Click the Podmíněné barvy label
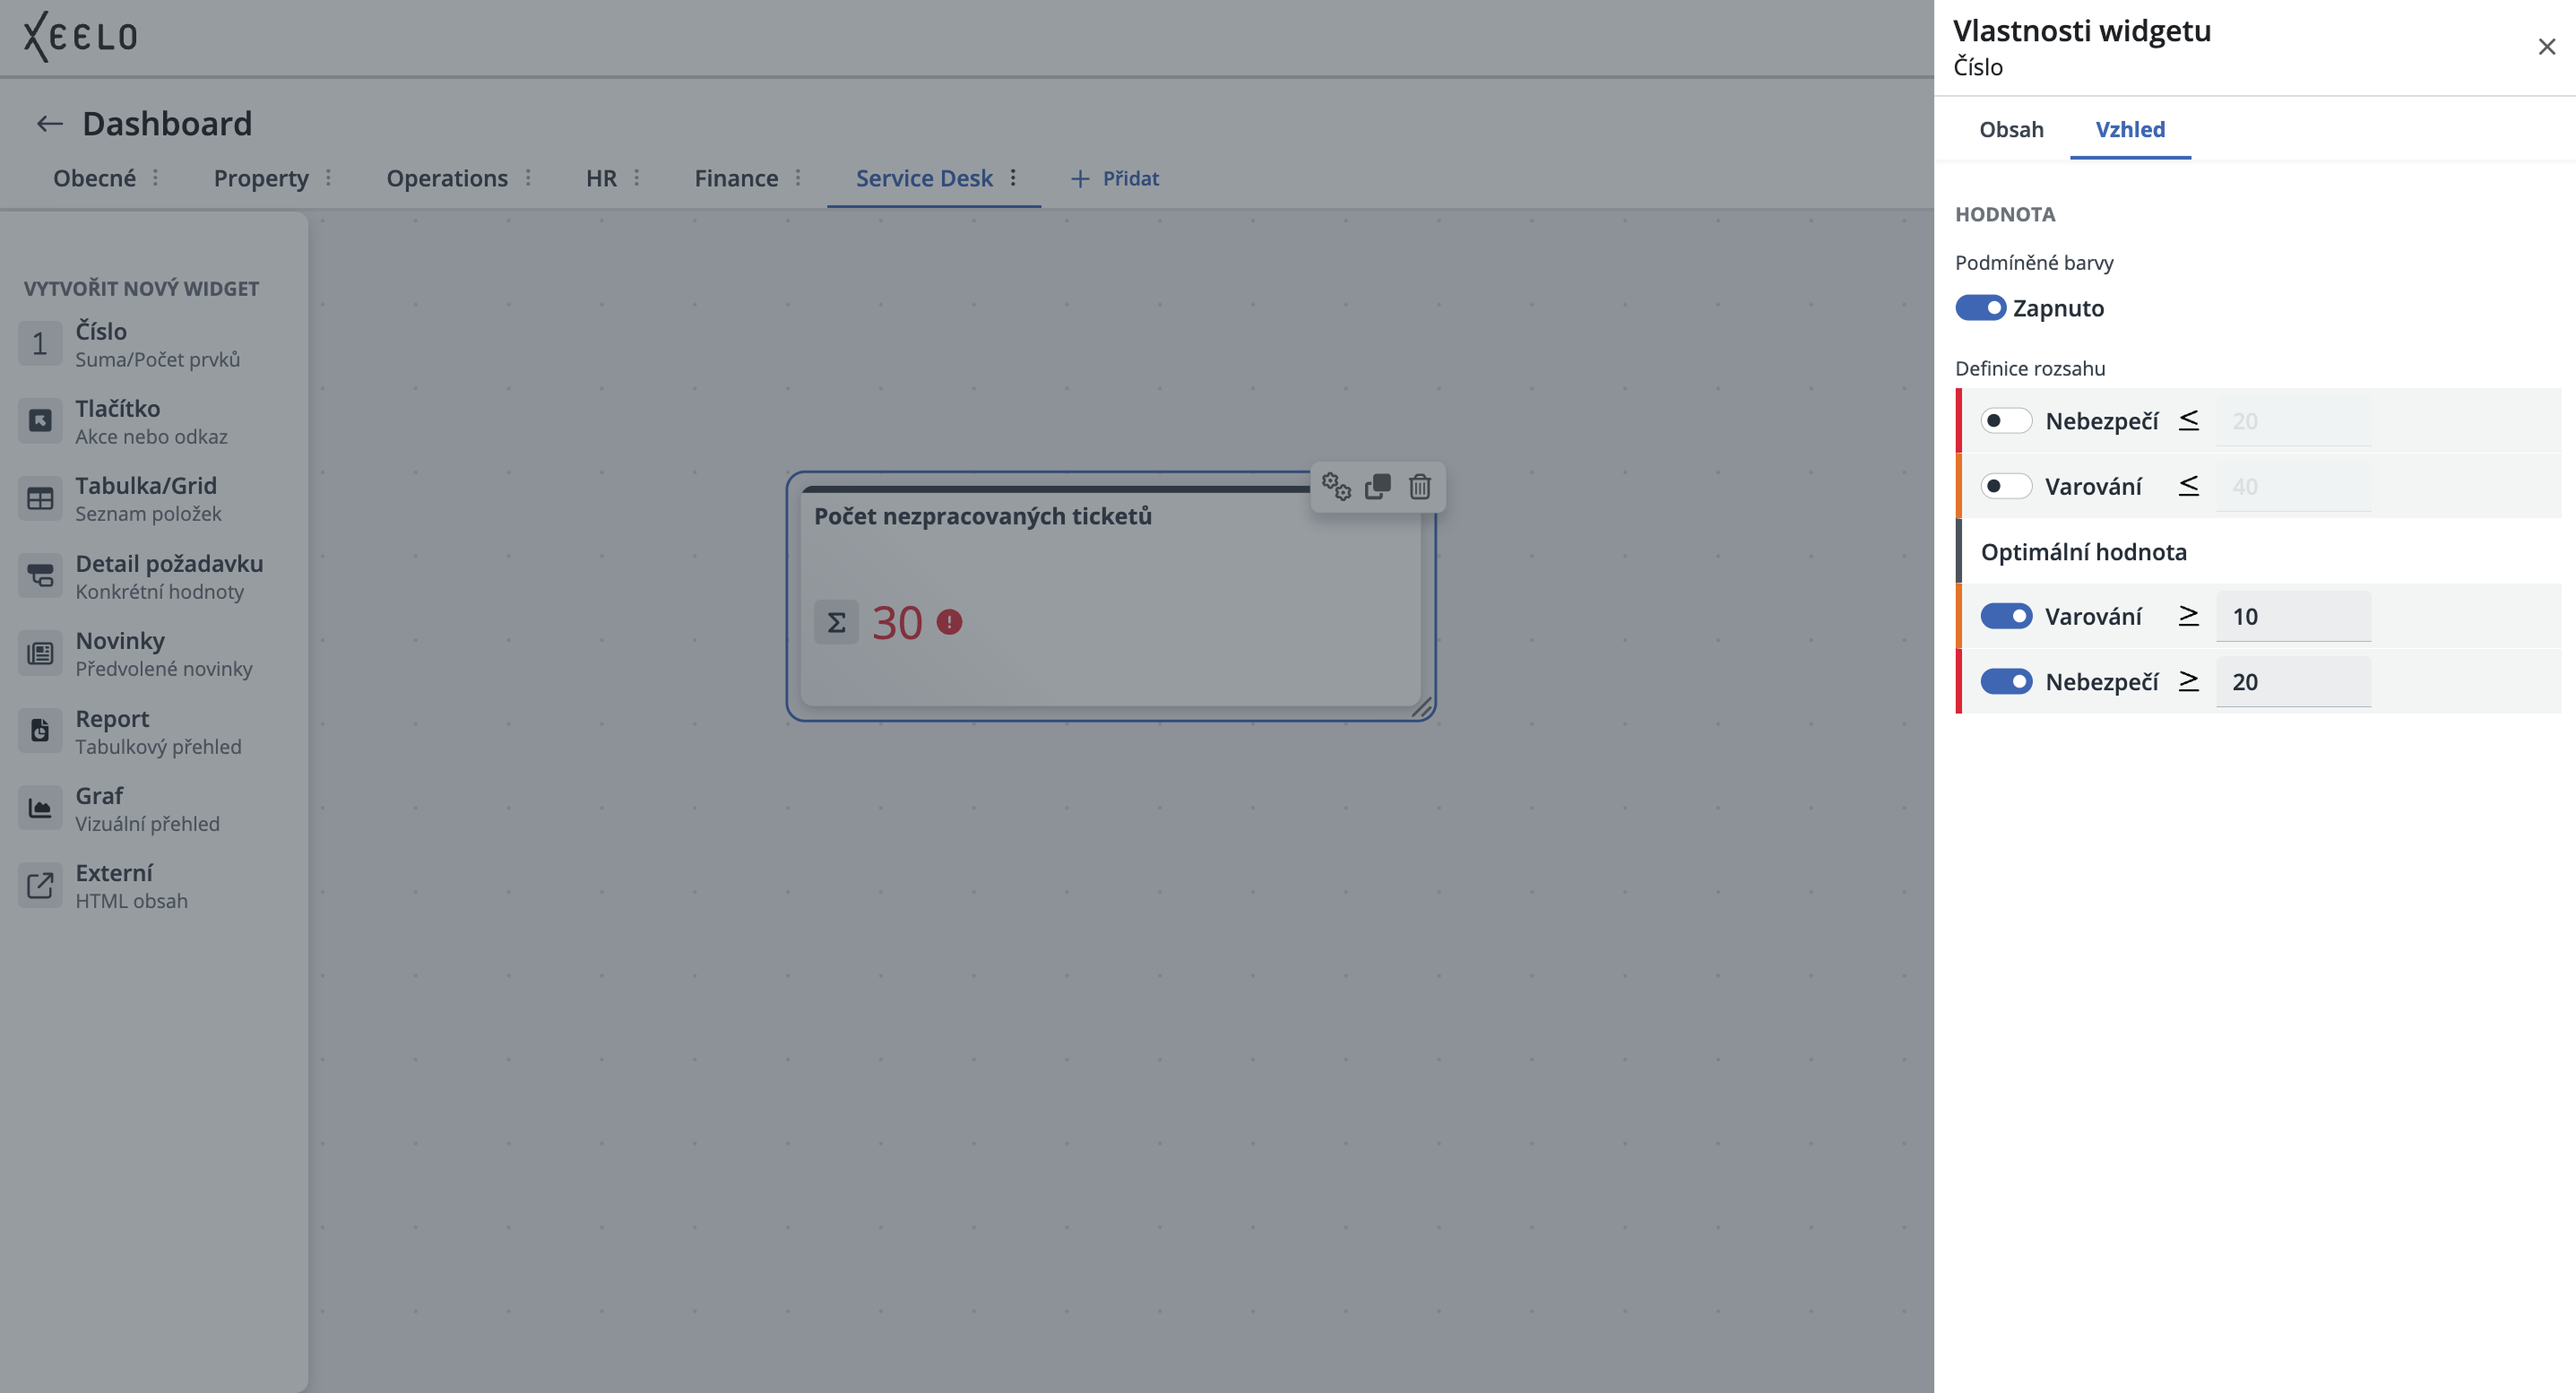Viewport: 2576px width, 1393px height. point(2034,262)
